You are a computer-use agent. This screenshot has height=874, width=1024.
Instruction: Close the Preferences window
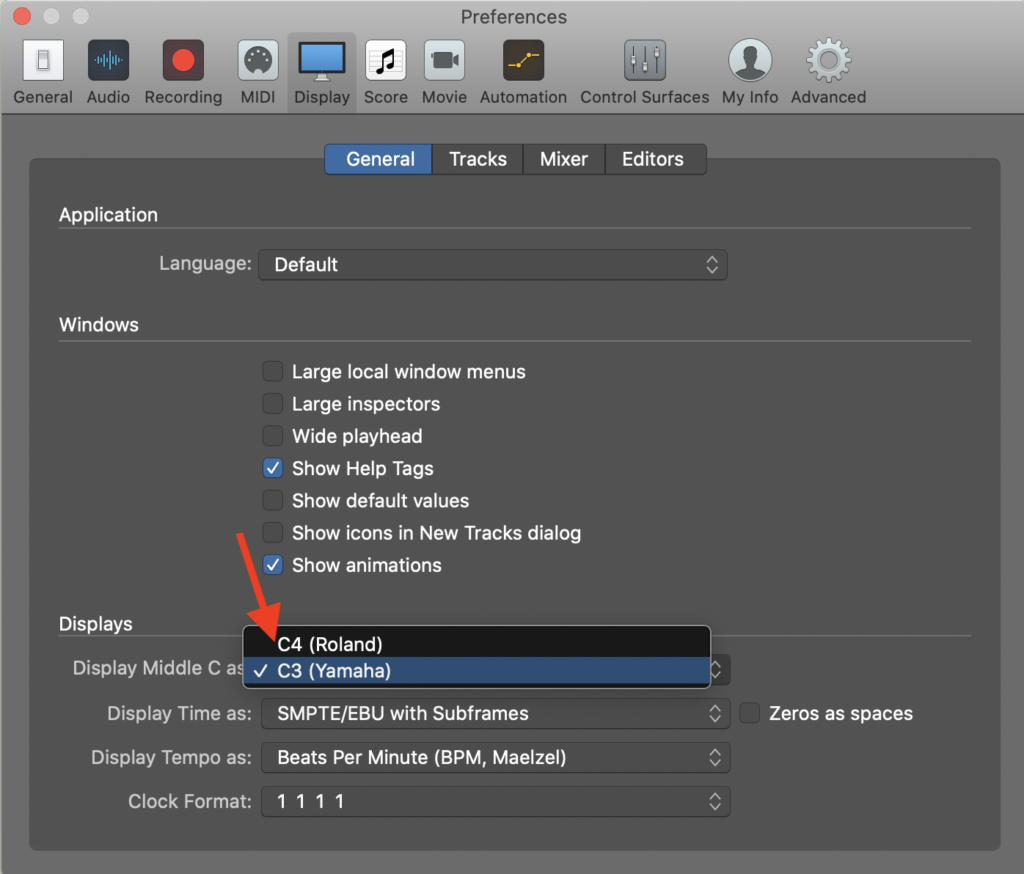point(22,16)
